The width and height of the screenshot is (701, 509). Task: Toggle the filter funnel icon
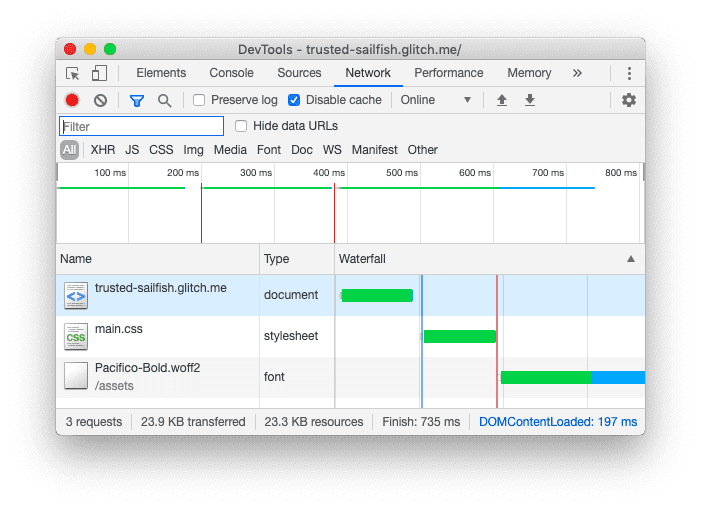coord(137,100)
